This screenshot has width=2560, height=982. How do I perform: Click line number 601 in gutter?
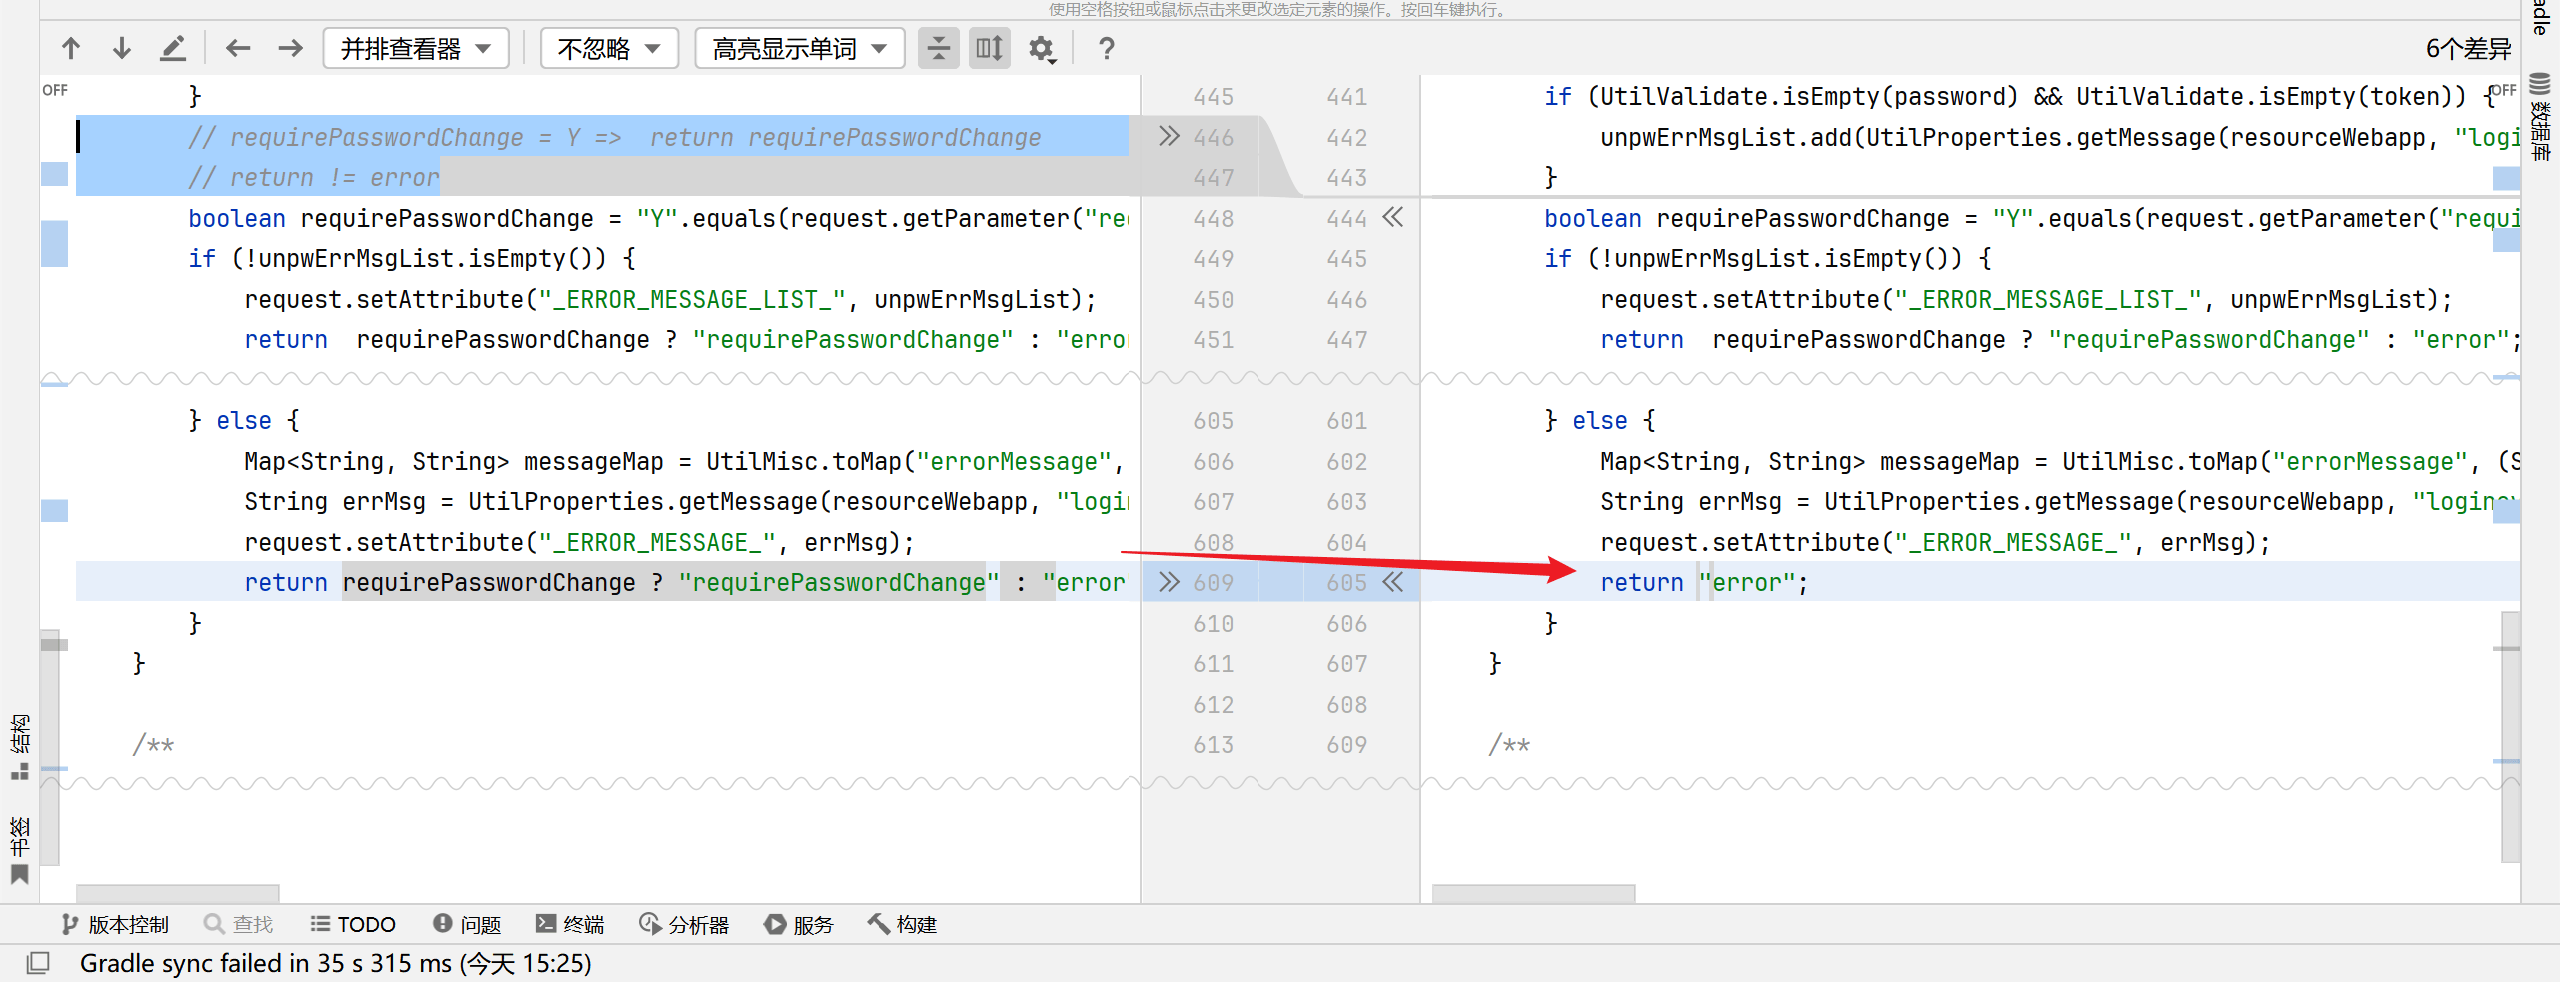click(1346, 421)
